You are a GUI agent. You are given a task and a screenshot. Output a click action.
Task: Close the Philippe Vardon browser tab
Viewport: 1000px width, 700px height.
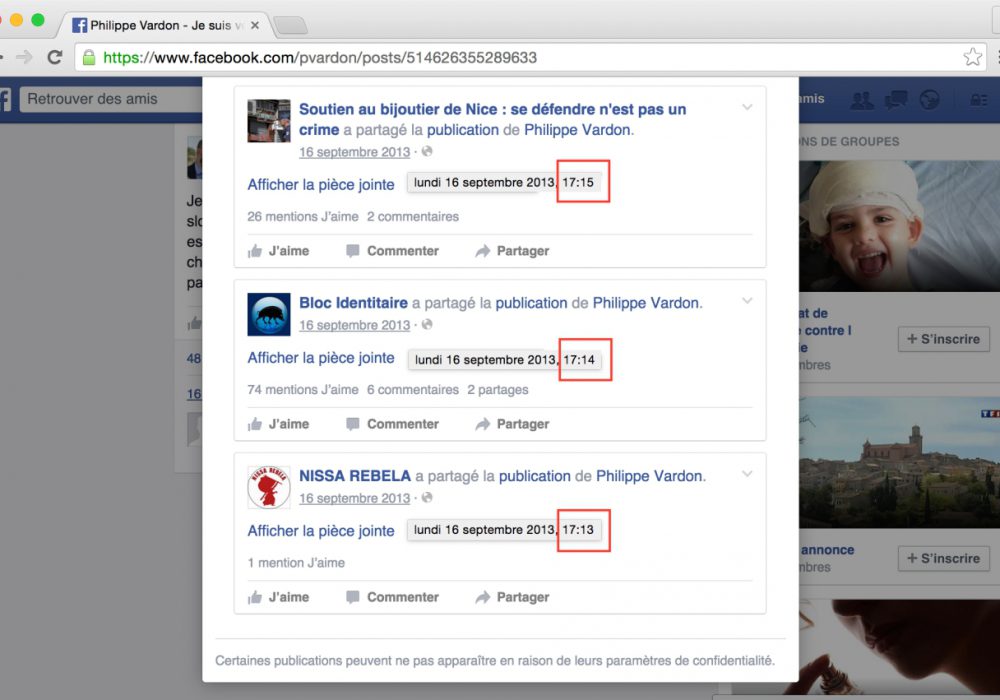pos(255,26)
